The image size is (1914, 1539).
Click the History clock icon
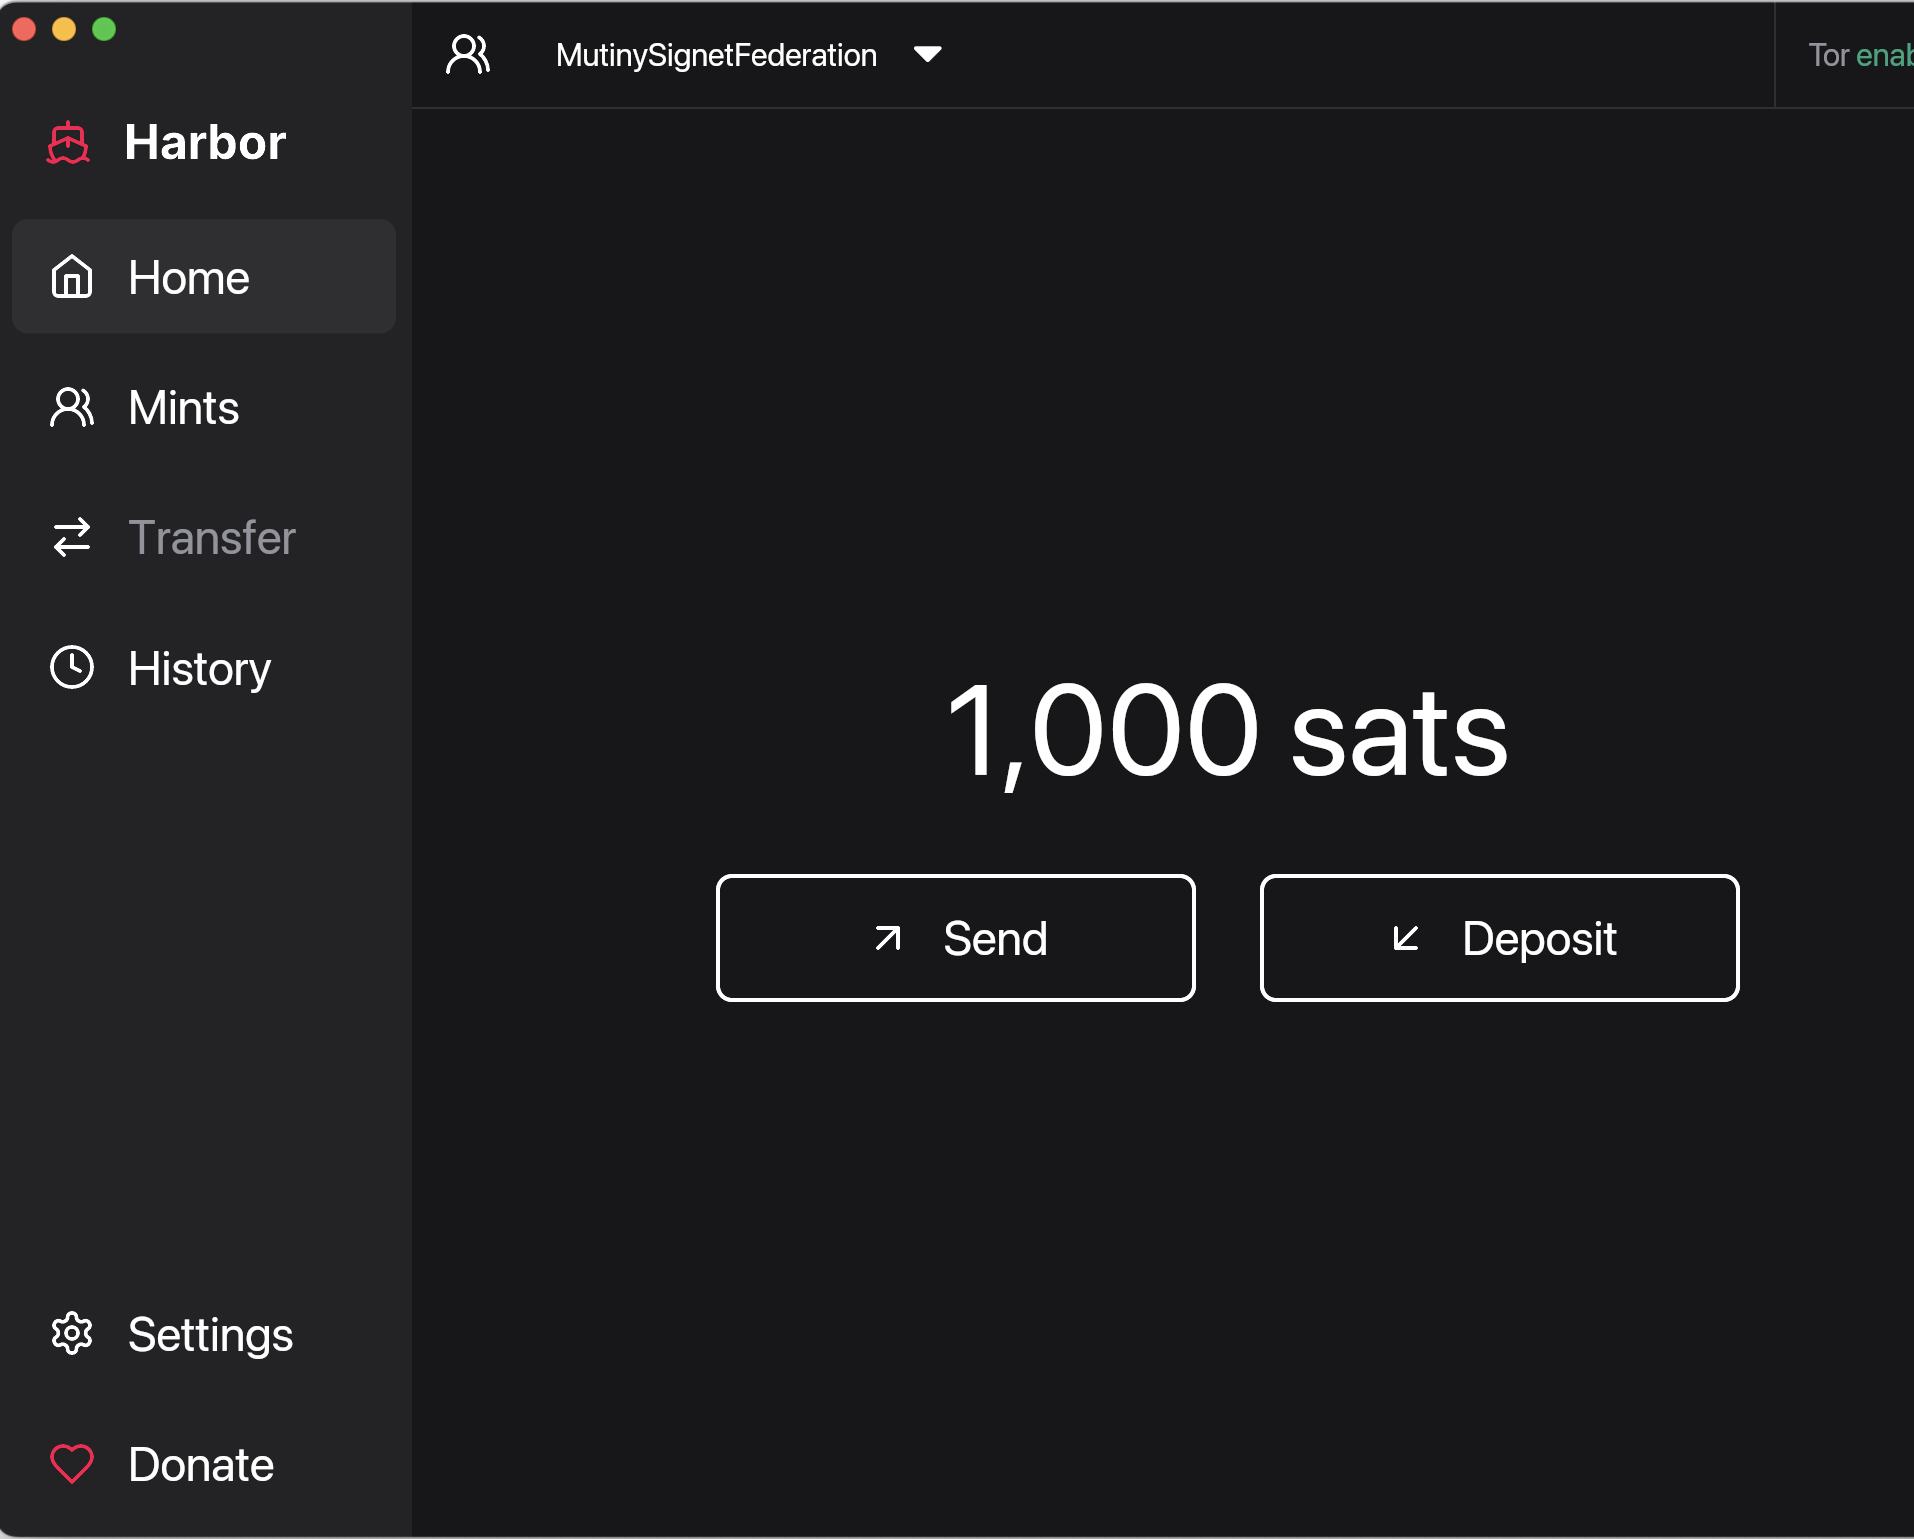72,668
